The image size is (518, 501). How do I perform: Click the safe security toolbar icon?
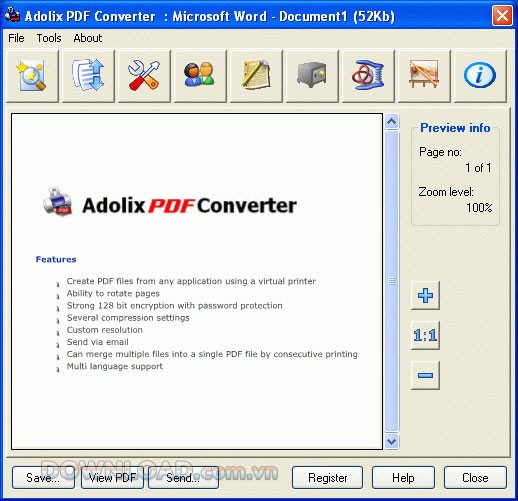coord(312,76)
